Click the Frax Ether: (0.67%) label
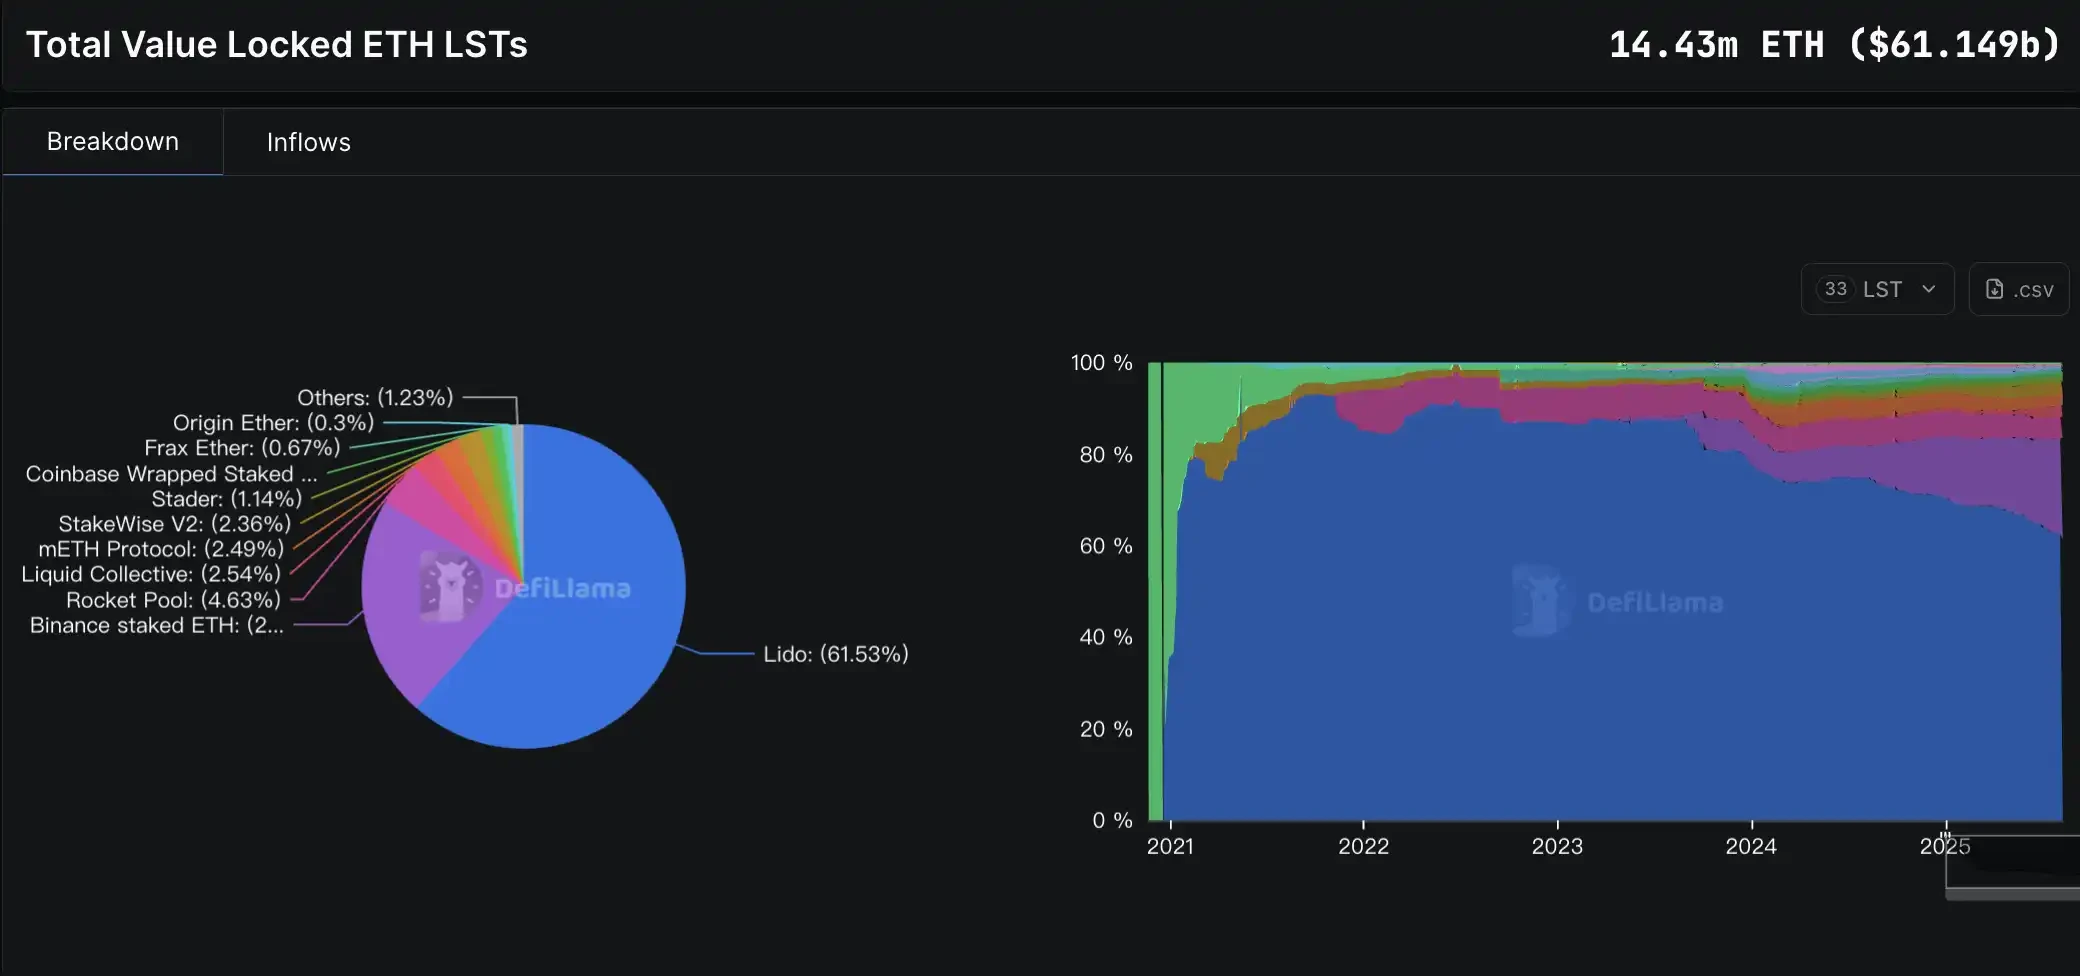Image resolution: width=2080 pixels, height=976 pixels. [242, 448]
